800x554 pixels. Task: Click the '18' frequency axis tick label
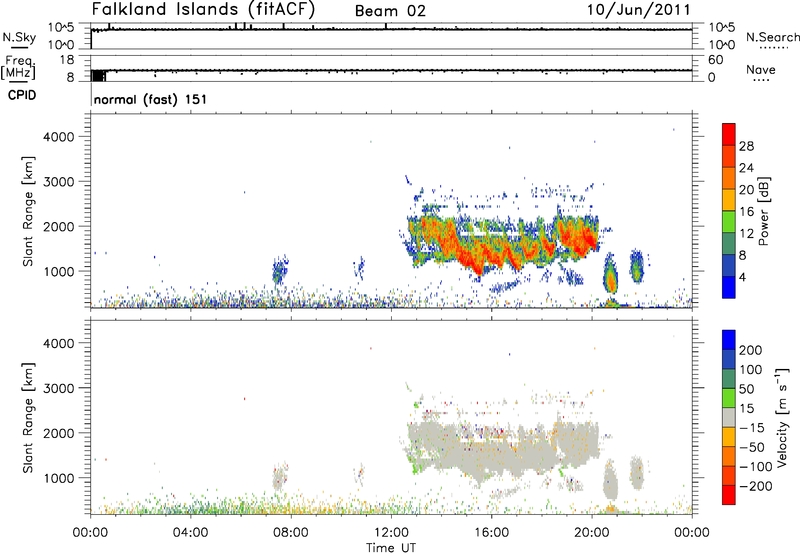click(67, 60)
